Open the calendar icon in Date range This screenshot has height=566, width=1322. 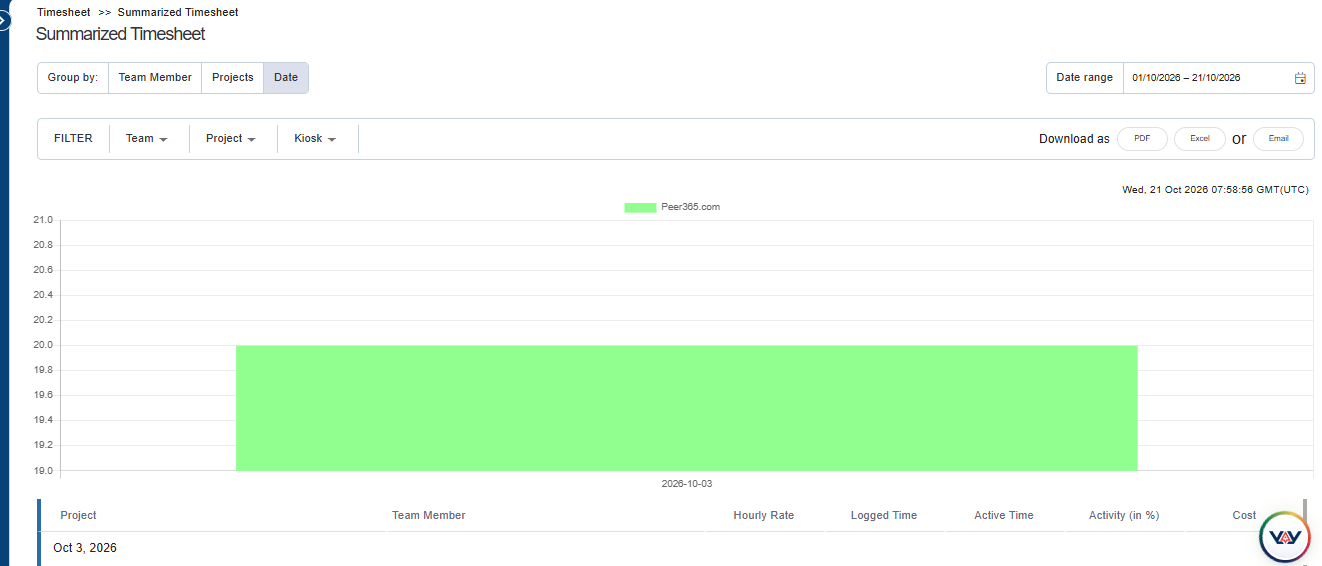(x=1300, y=78)
